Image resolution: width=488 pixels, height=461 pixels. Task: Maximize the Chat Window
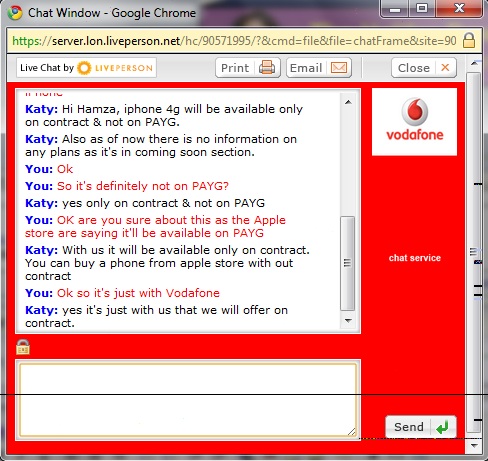(422, 9)
